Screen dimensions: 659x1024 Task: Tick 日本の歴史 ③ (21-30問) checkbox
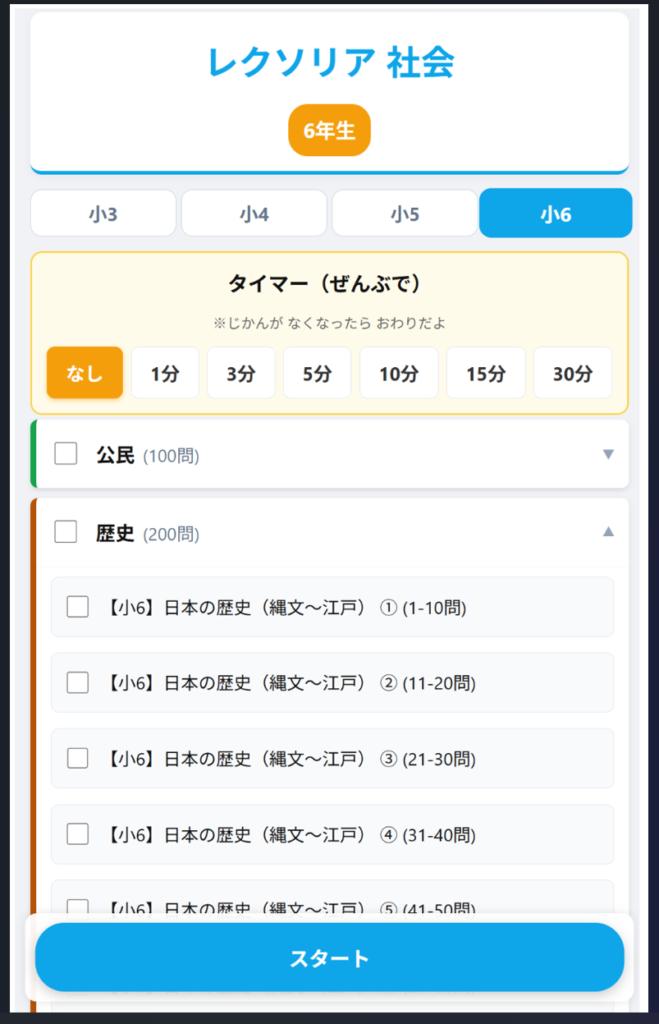(78, 759)
